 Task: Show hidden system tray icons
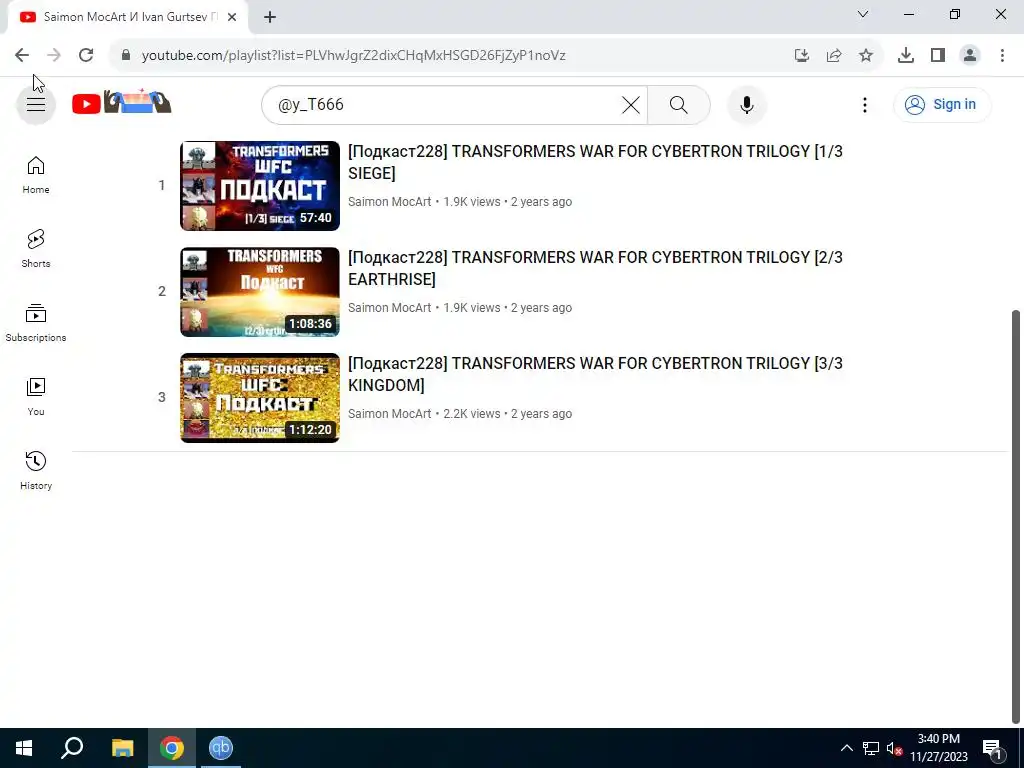[846, 748]
